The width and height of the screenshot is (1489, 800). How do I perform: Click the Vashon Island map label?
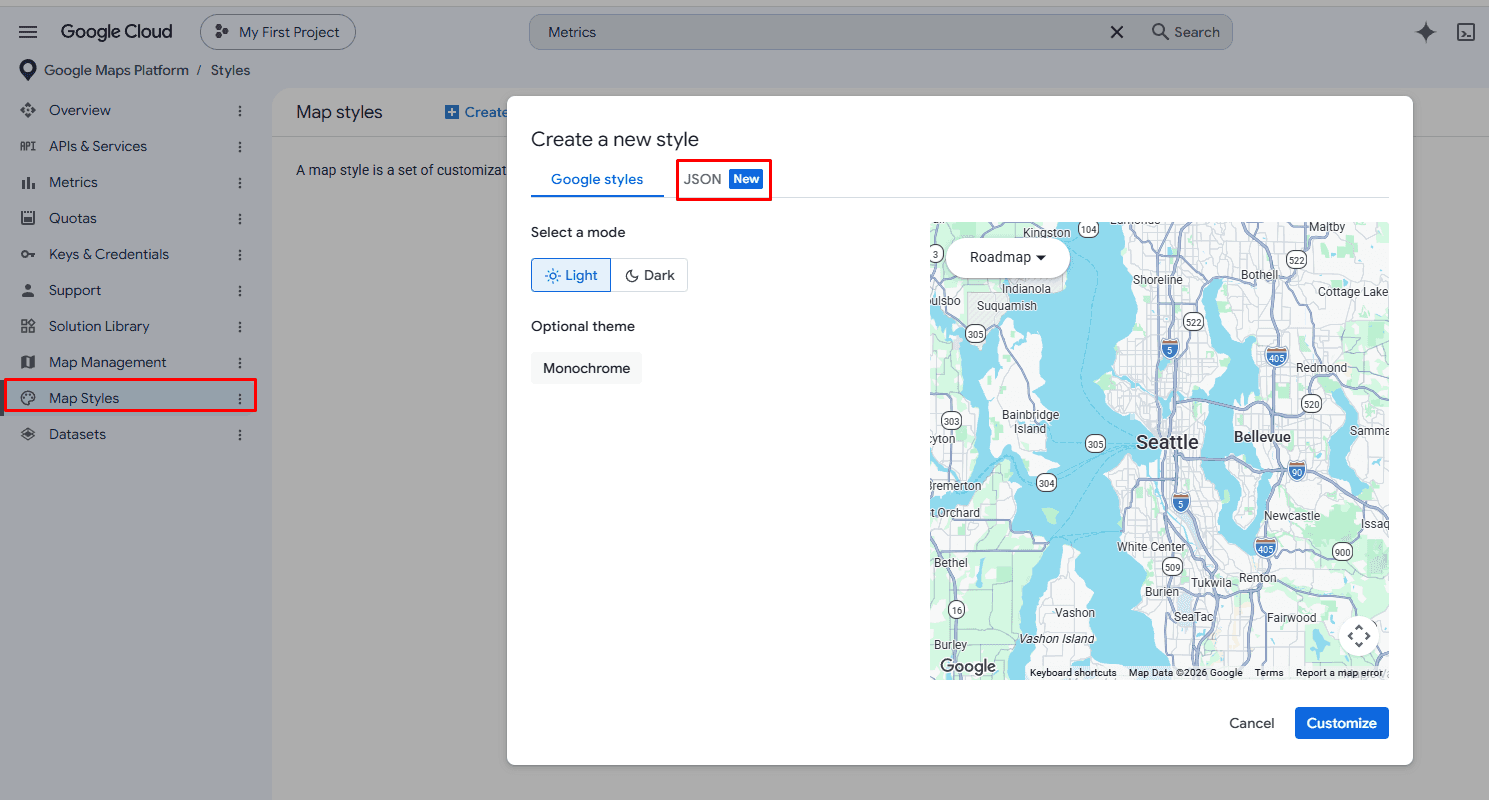pos(1058,639)
